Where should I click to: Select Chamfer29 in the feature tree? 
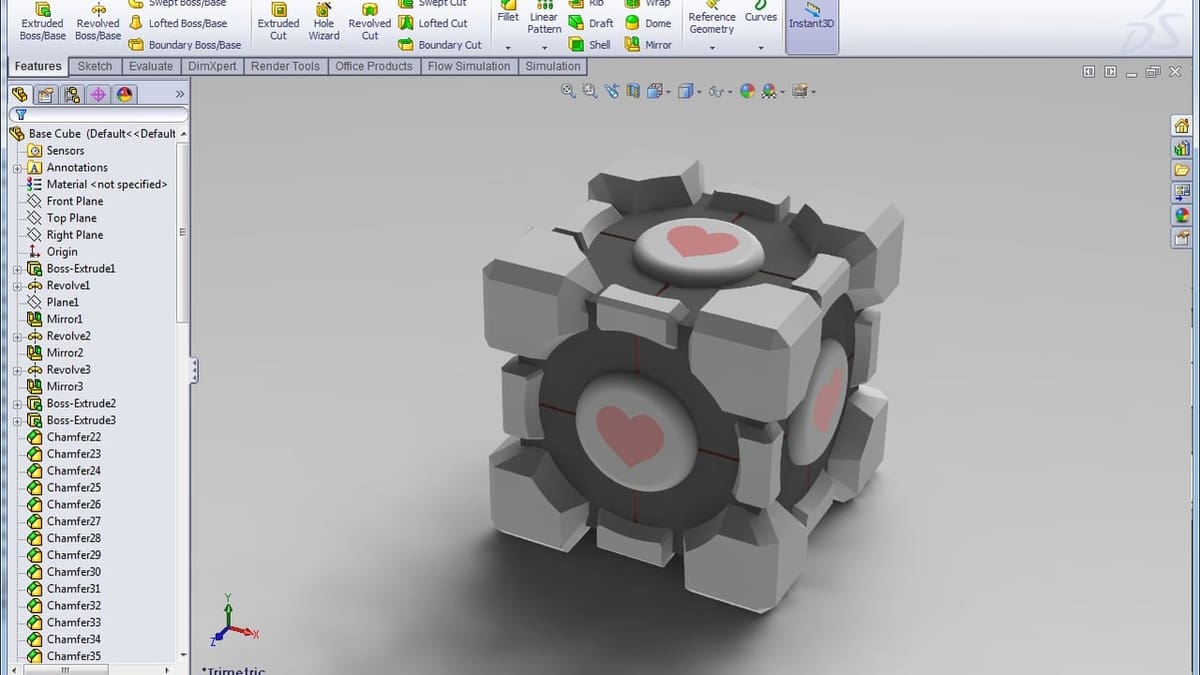tap(73, 555)
